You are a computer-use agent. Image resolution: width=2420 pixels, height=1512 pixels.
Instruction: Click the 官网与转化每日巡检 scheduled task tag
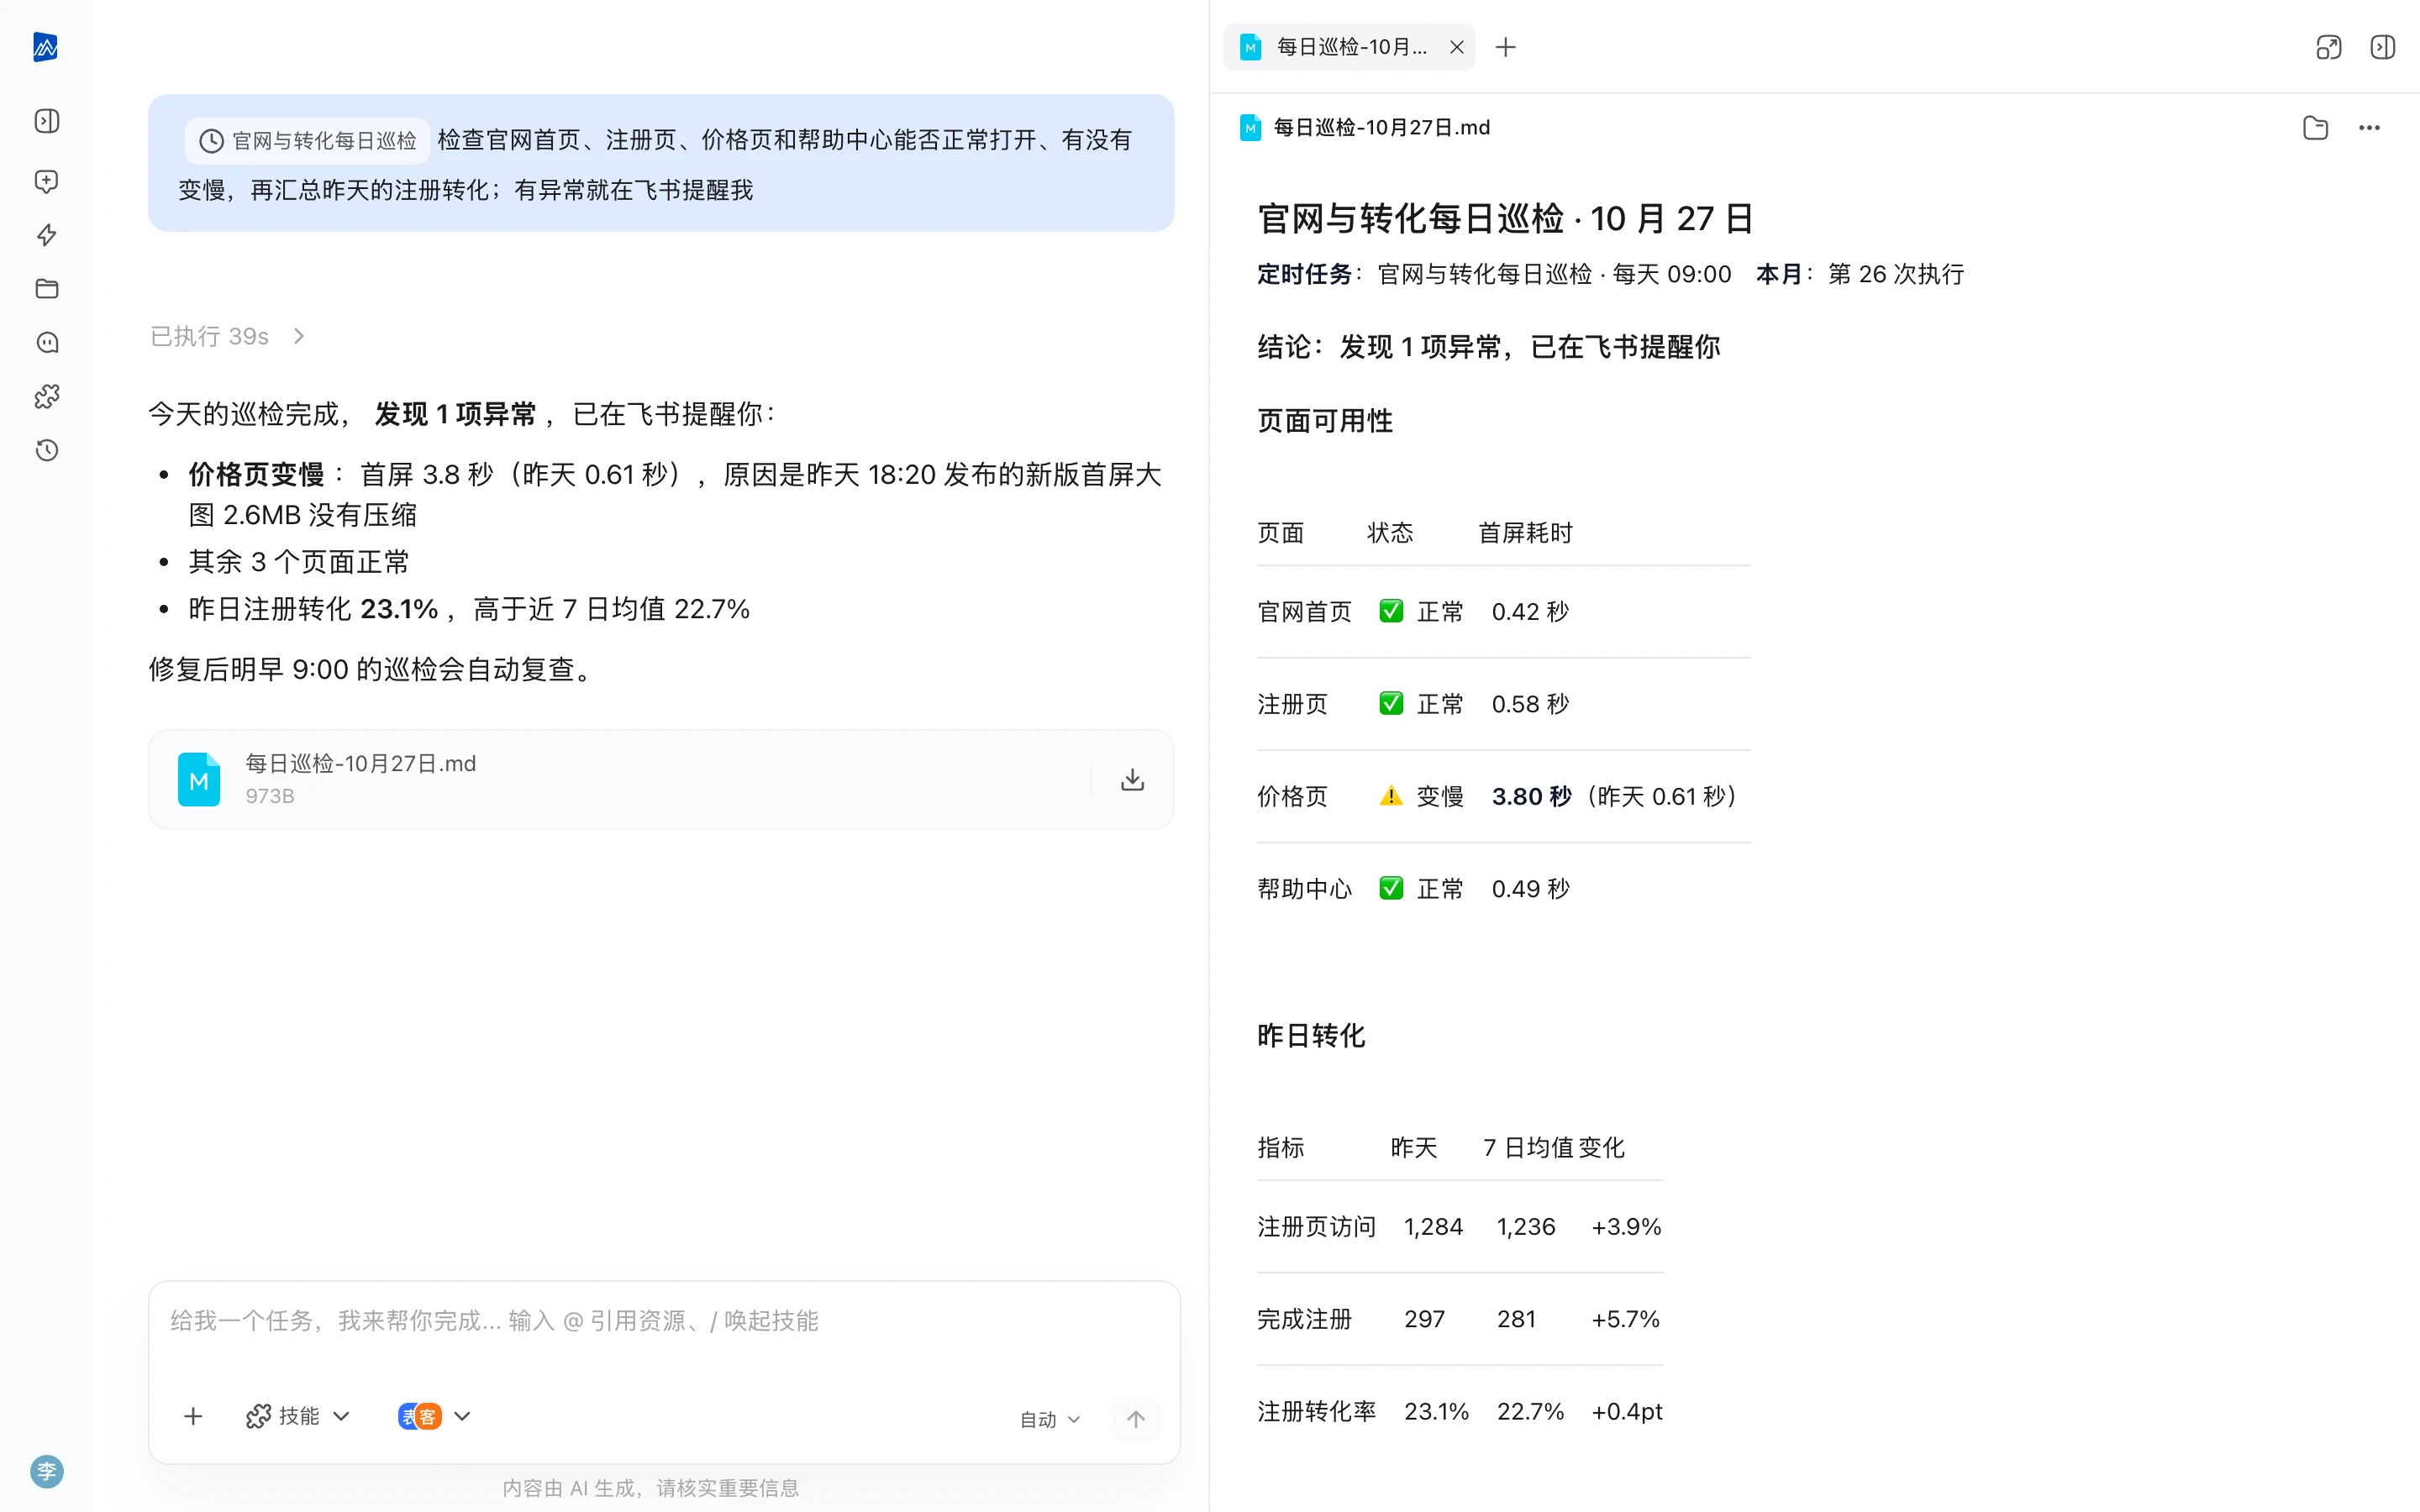click(308, 141)
